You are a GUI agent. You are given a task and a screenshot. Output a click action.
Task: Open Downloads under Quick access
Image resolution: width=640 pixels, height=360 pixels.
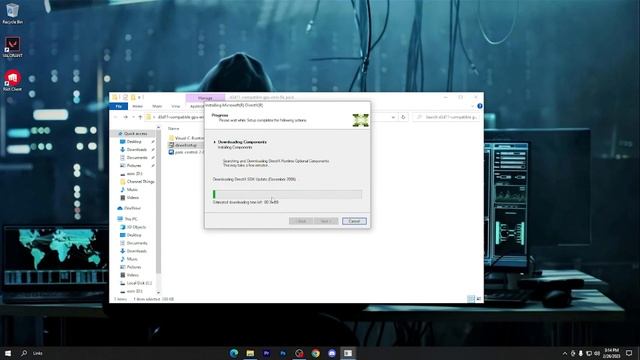(x=136, y=150)
